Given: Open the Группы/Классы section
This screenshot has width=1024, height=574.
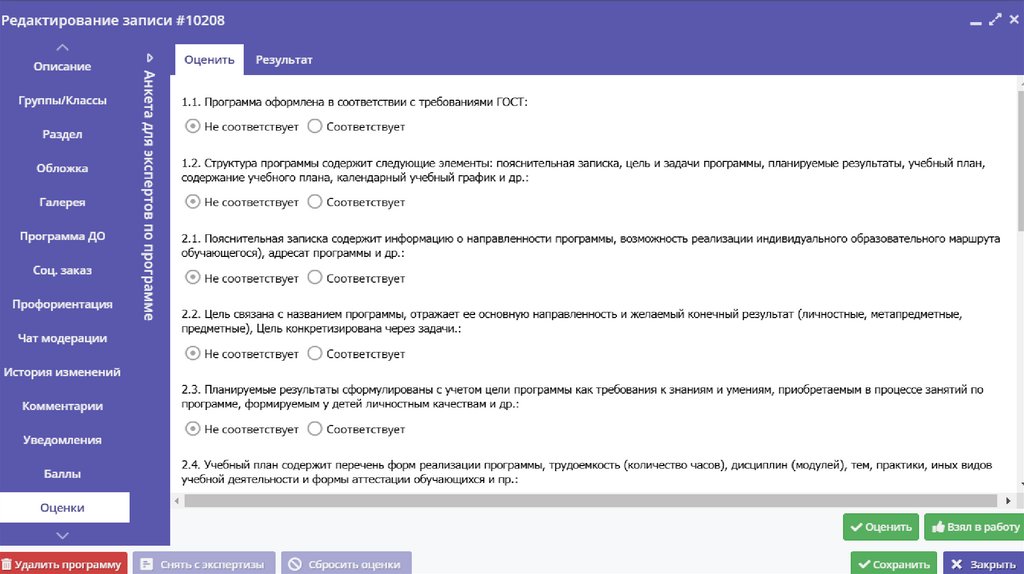Looking at the screenshot, I should [x=63, y=101].
